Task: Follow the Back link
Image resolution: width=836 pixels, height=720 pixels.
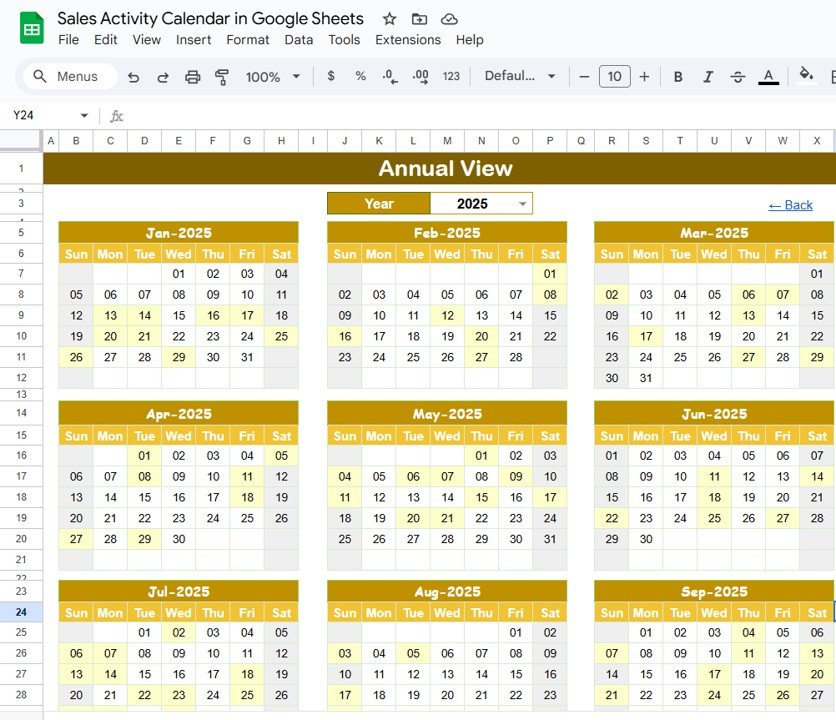Action: [790, 205]
